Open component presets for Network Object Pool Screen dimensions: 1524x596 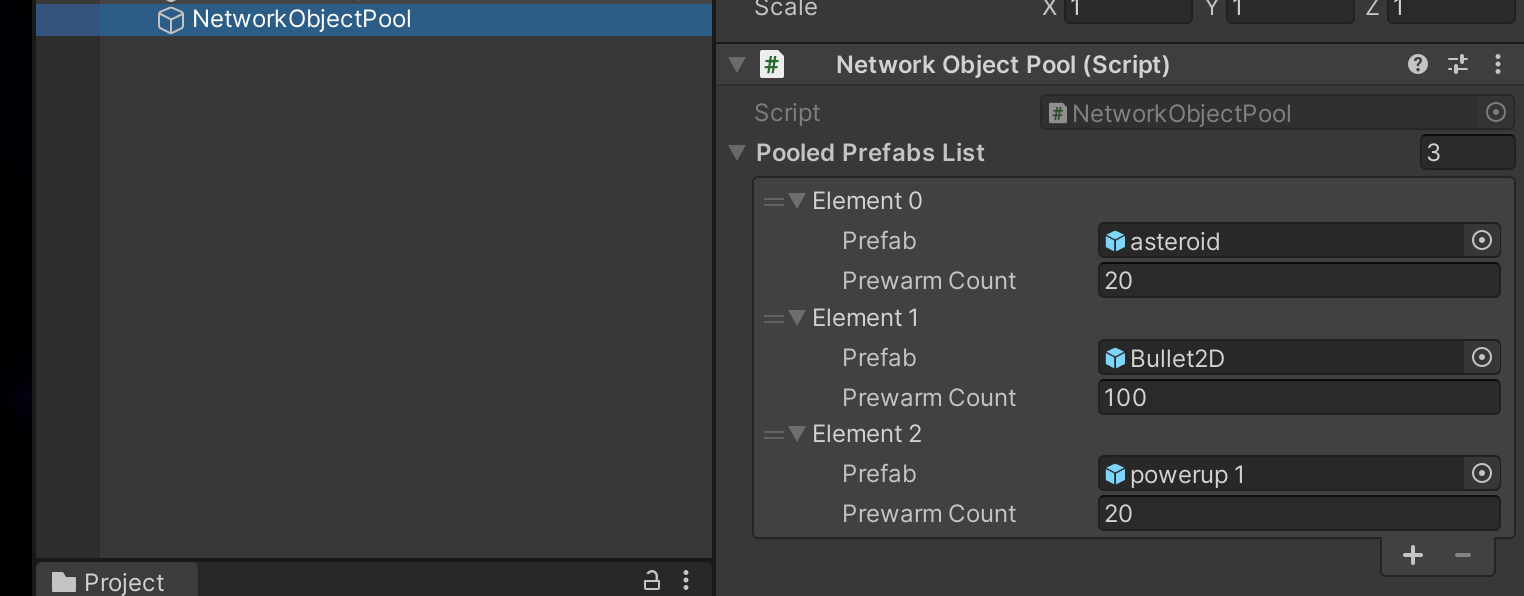pos(1458,65)
